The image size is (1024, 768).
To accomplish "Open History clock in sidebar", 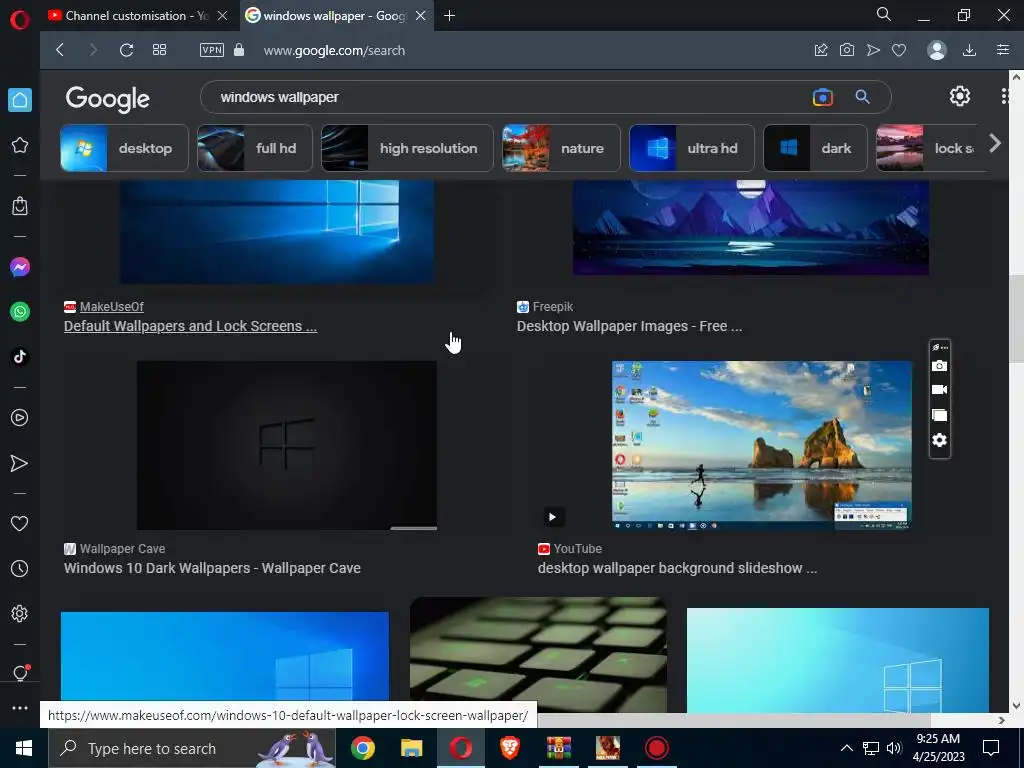I will coord(20,569).
